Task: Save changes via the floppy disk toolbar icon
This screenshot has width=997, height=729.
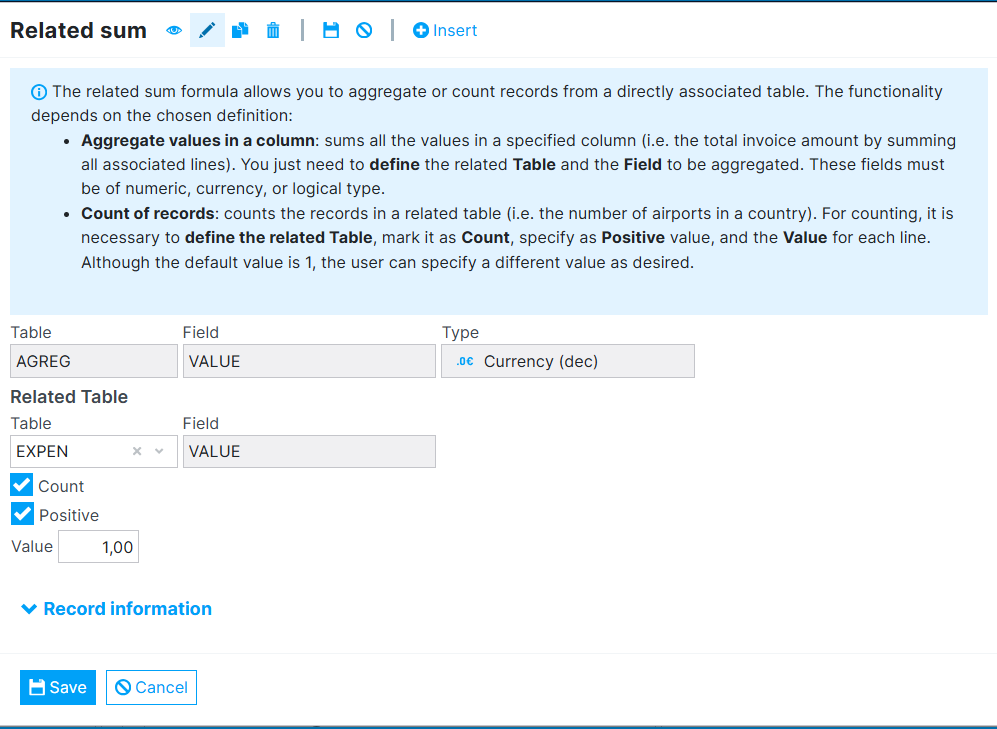Action: (x=331, y=30)
